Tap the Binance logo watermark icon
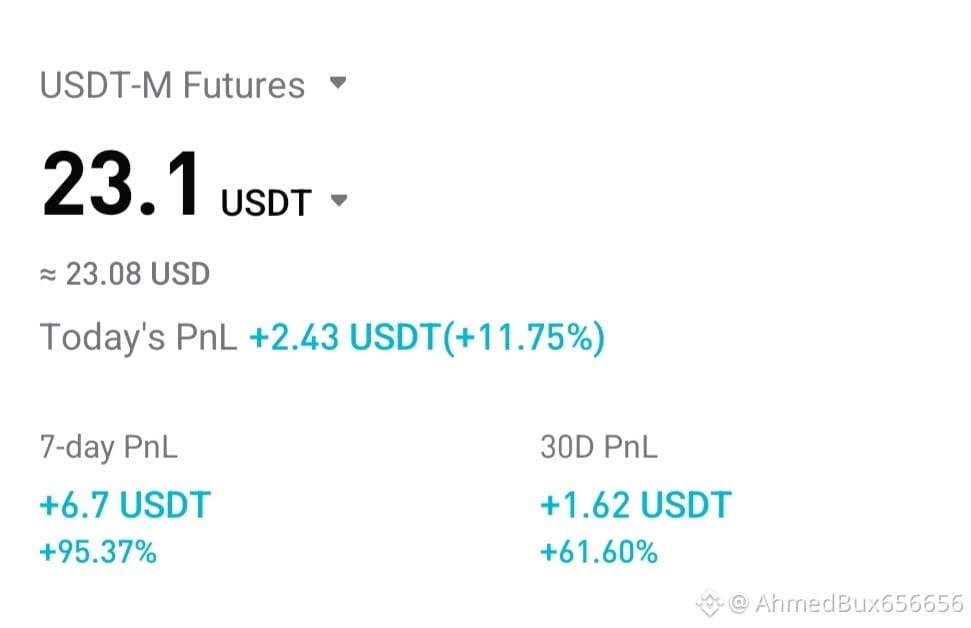 click(x=710, y=602)
